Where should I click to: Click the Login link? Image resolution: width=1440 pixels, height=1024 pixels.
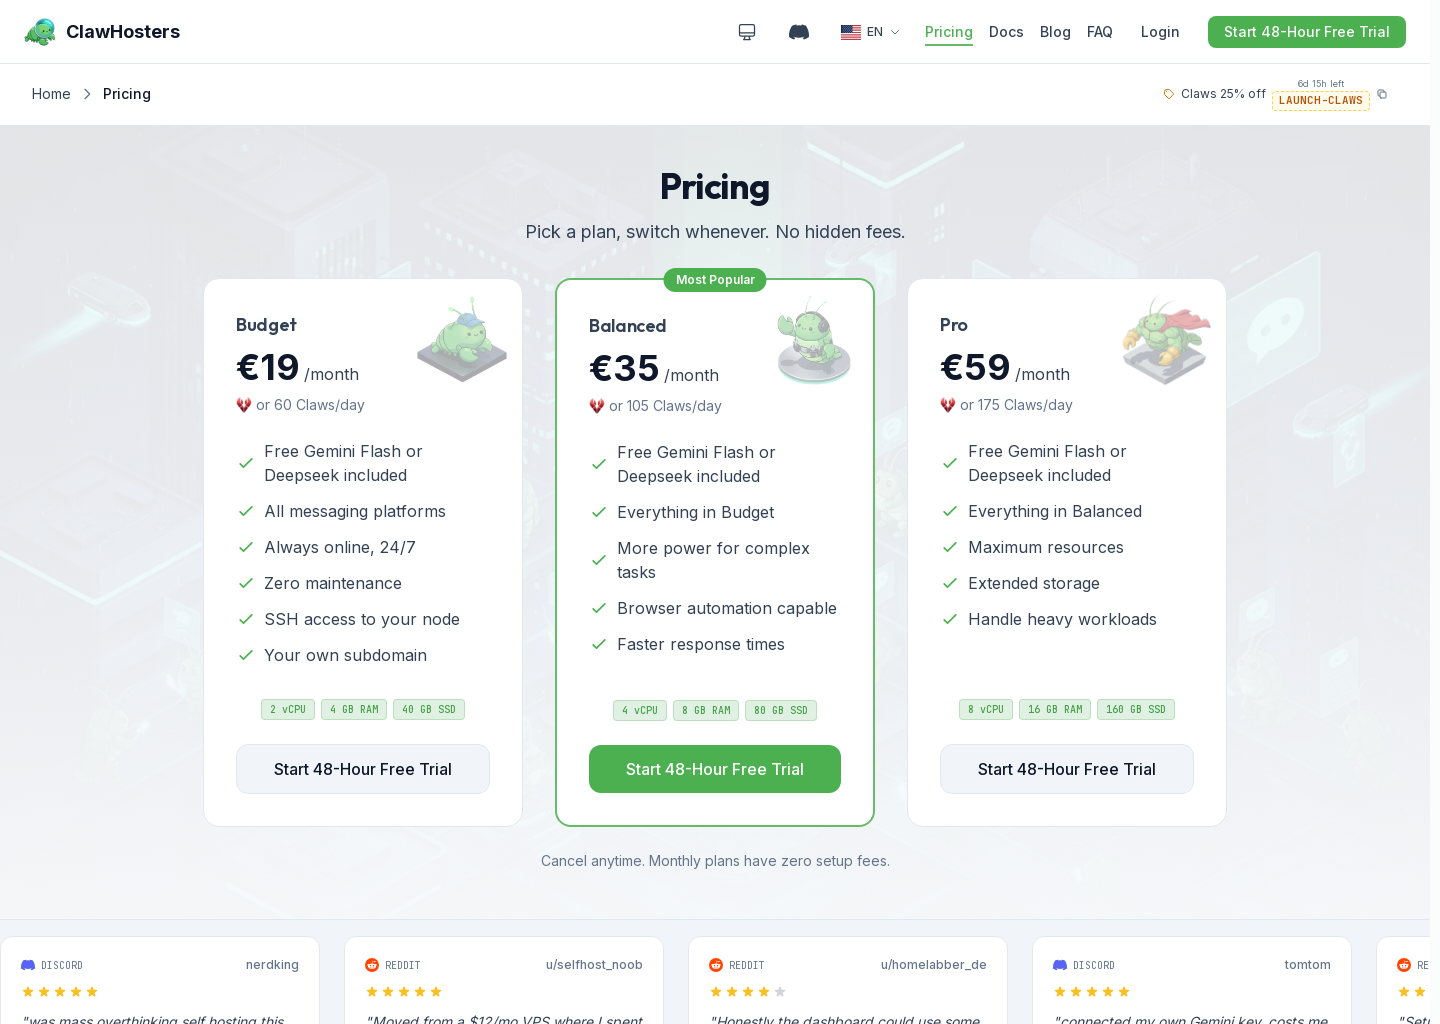1160,31
